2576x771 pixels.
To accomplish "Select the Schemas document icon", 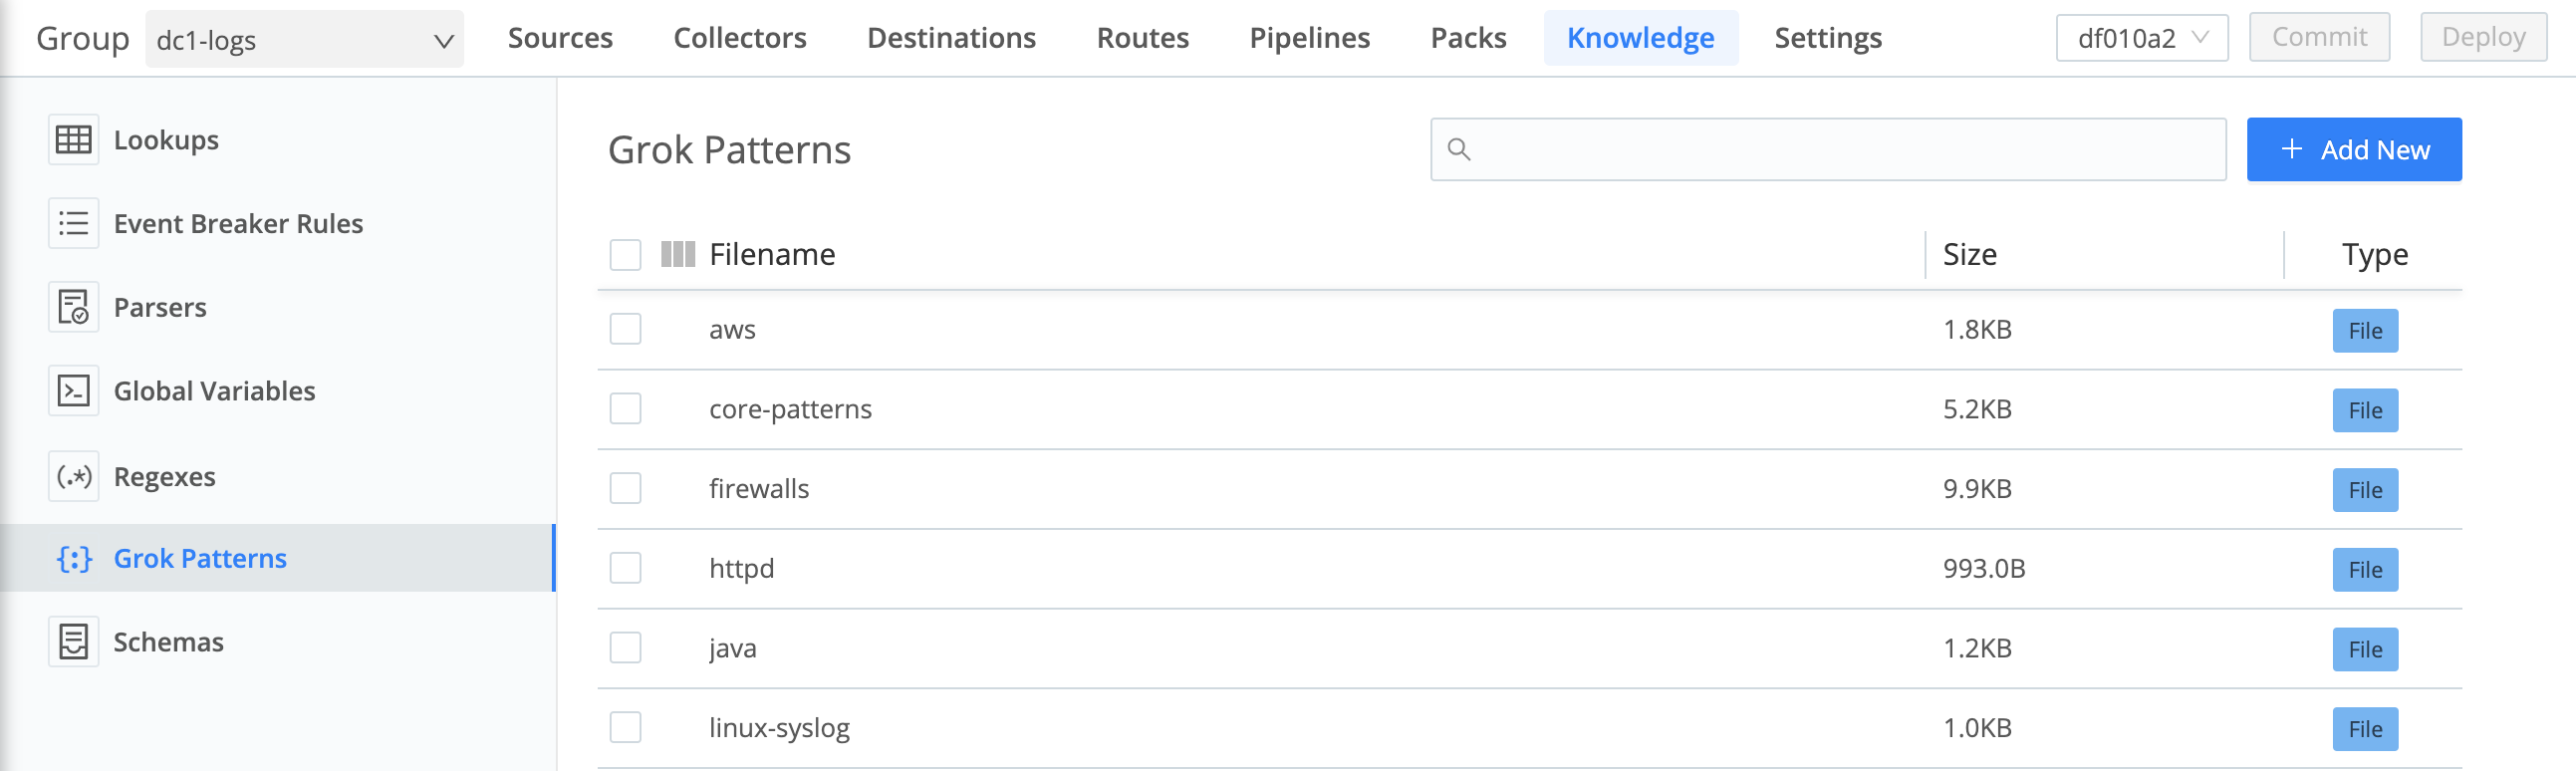I will [74, 641].
